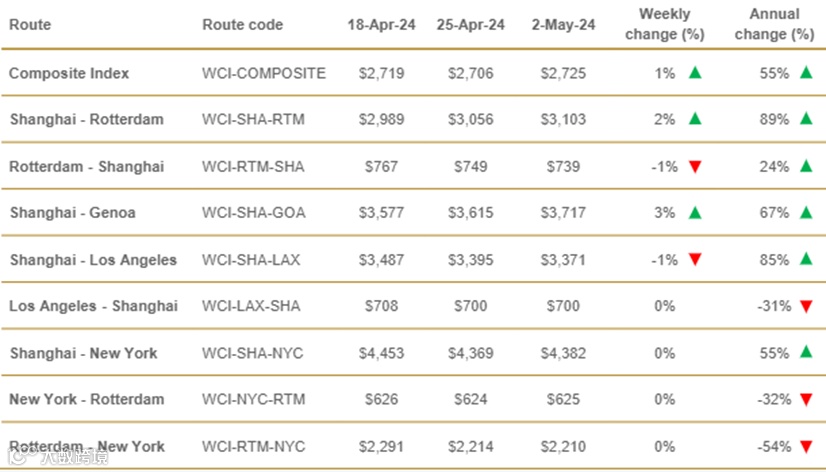The width and height of the screenshot is (826, 472).
Task: Click the green annual arrow for Shanghai - New York
Action: click(806, 352)
